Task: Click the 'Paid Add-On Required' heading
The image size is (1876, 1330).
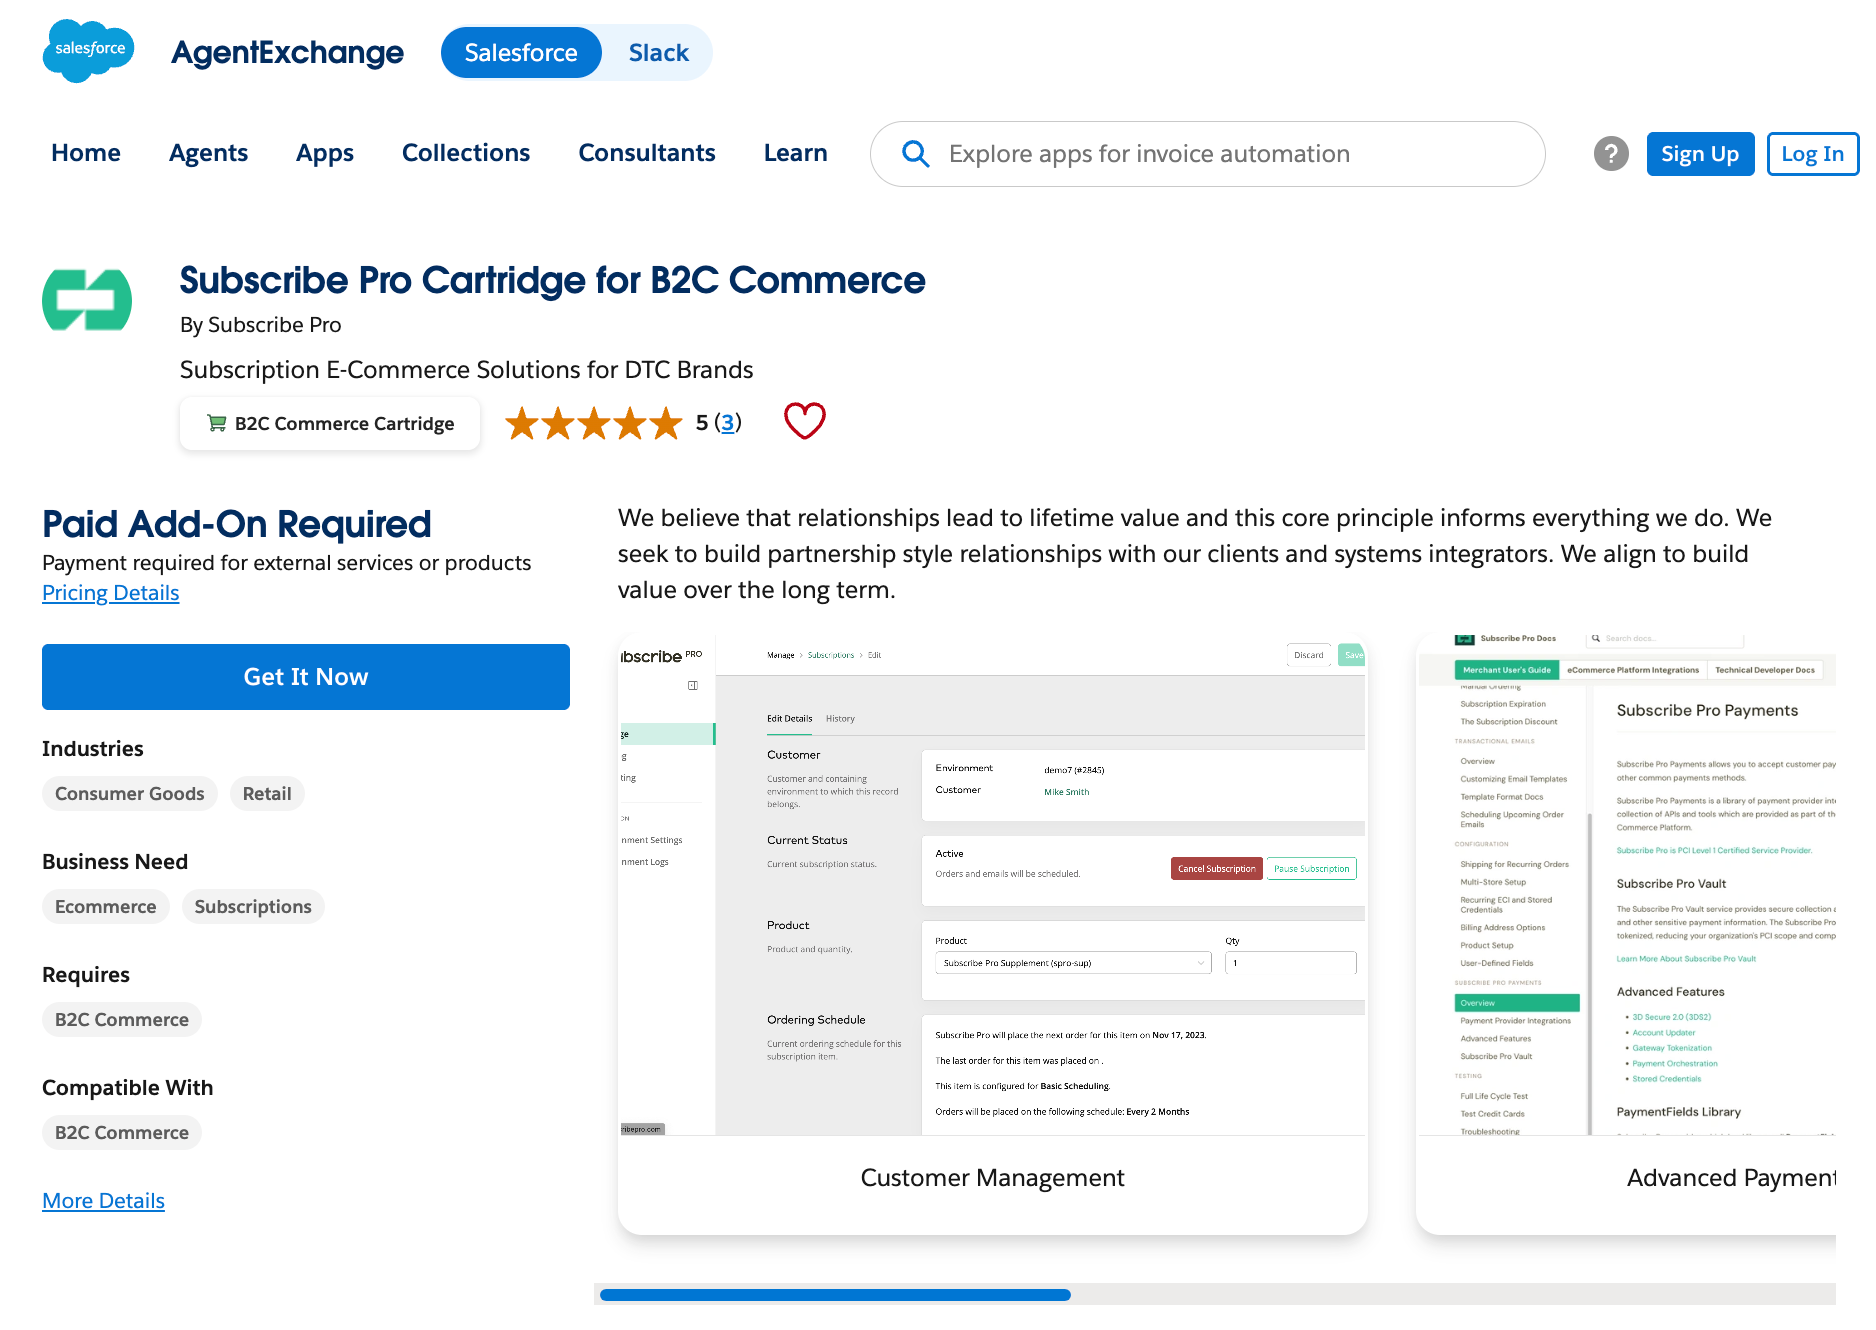Action: (x=237, y=524)
